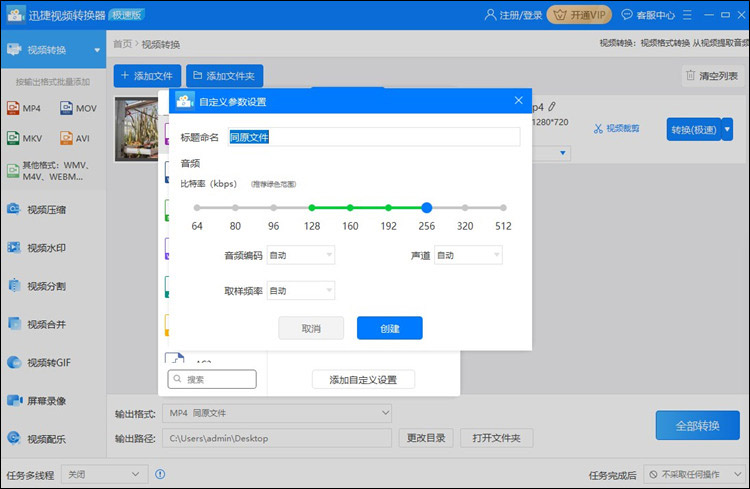Click the pencil edit icon next to filename
The height and width of the screenshot is (489, 750).
(x=552, y=106)
